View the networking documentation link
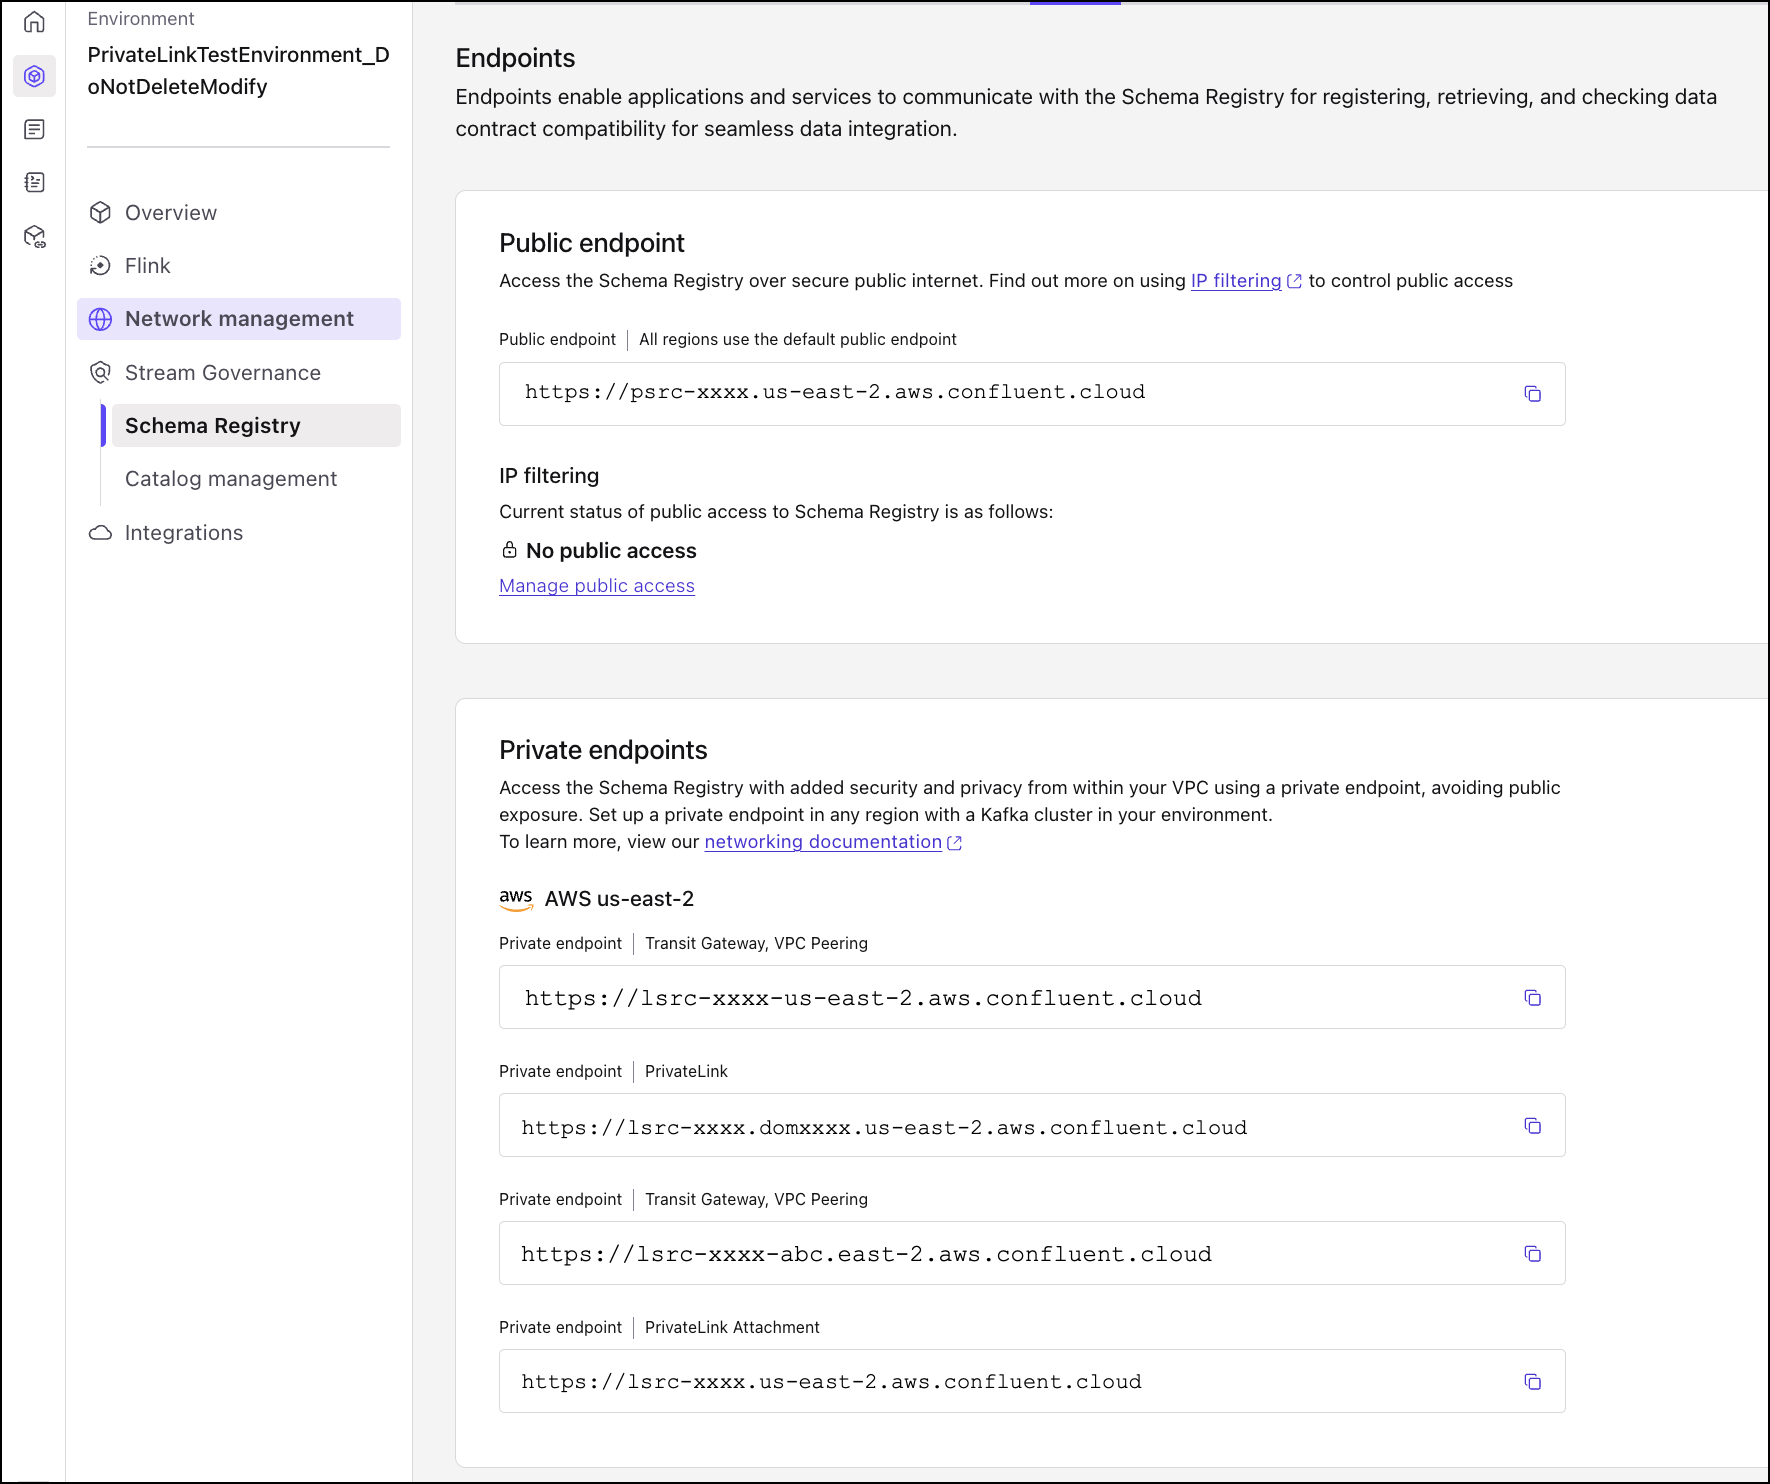The height and width of the screenshot is (1484, 1770). coord(823,842)
